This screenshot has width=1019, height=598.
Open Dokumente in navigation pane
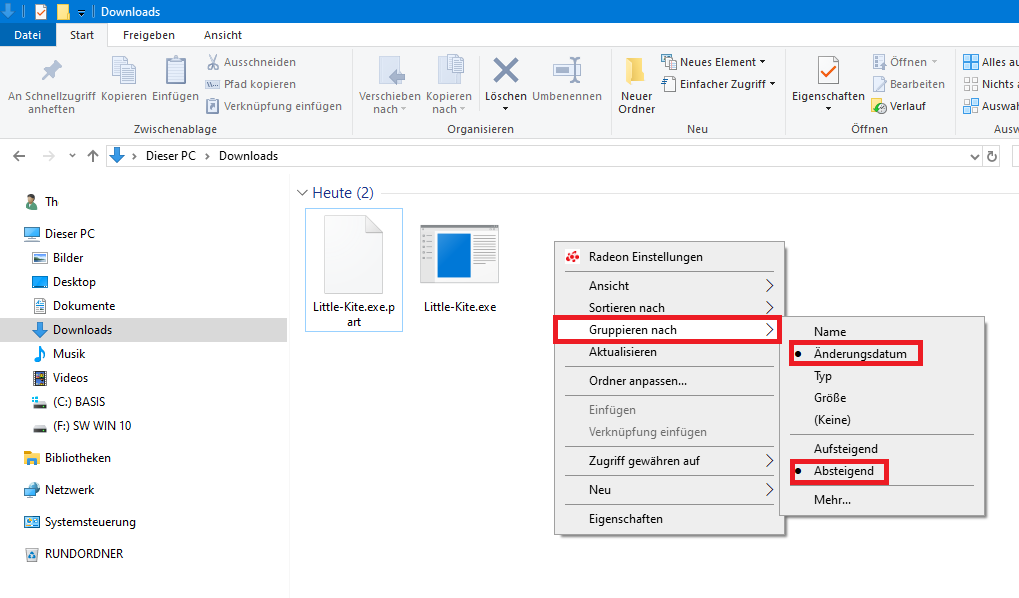point(74,306)
